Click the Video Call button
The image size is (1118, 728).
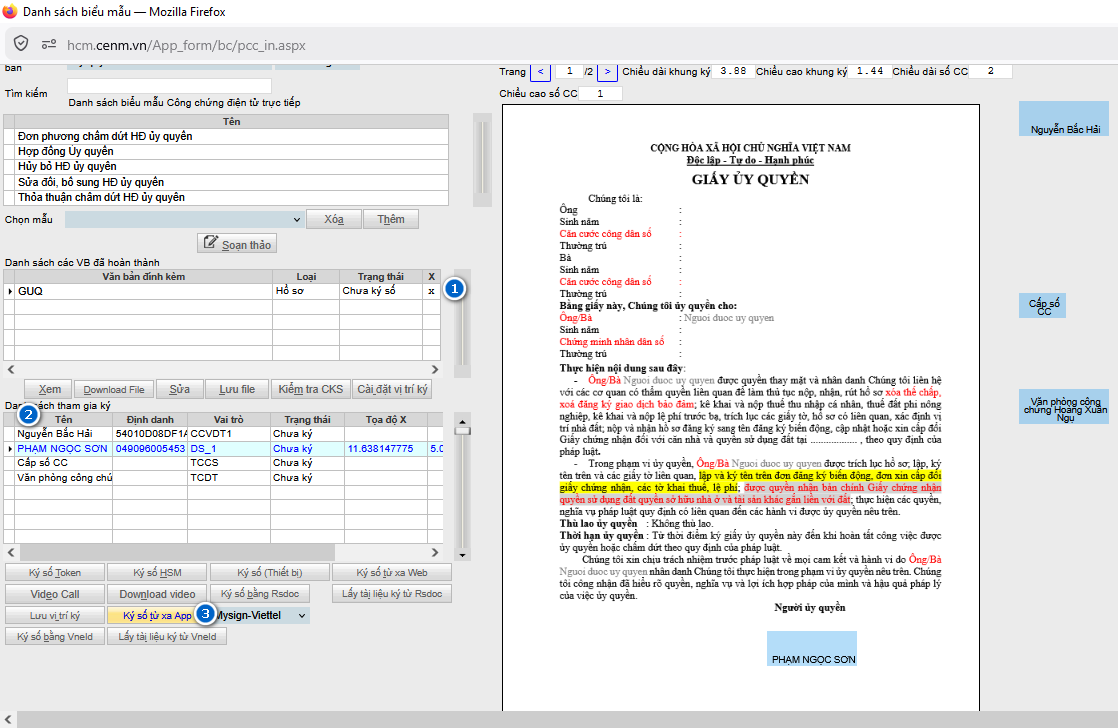point(55,594)
